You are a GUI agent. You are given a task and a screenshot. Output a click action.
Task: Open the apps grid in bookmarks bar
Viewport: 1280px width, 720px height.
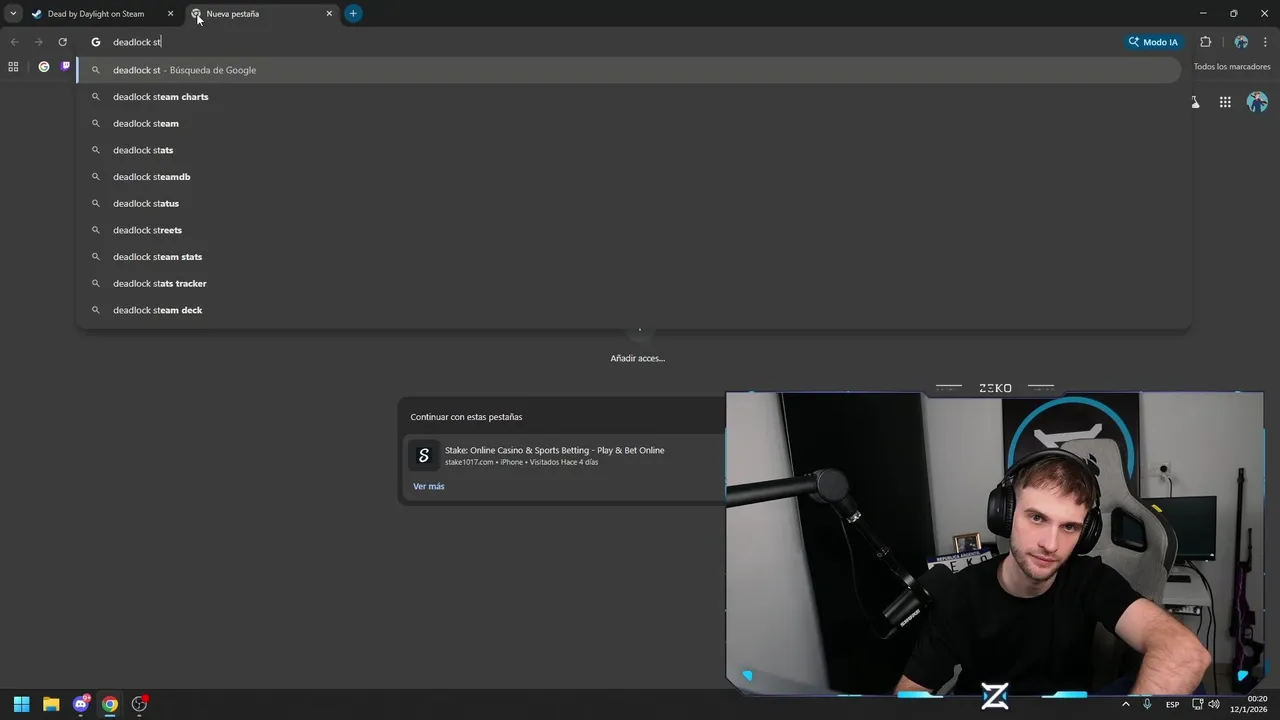13,67
